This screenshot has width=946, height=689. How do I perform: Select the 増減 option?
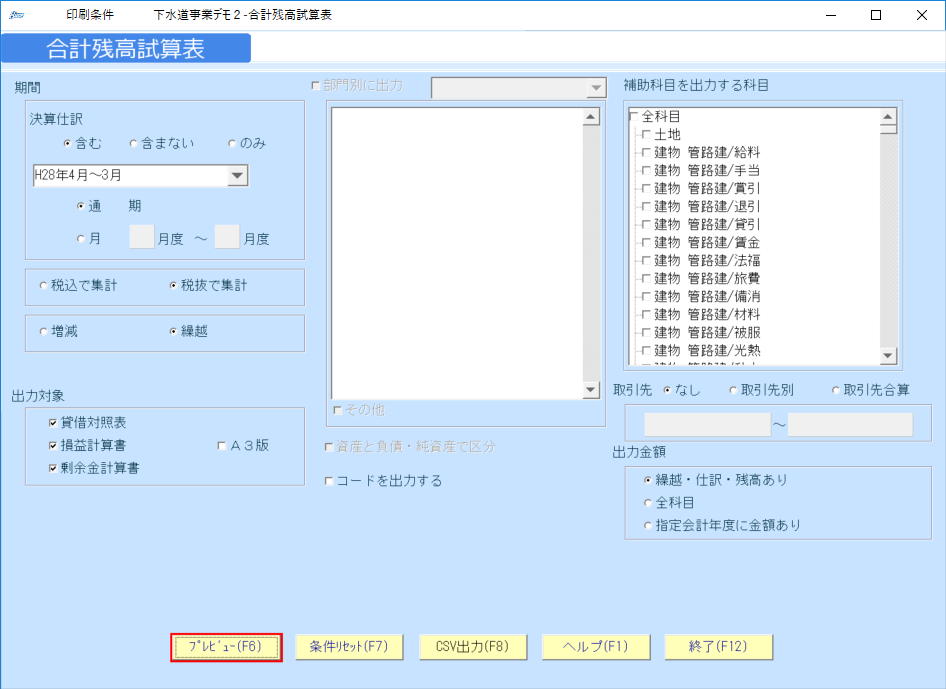[42, 332]
